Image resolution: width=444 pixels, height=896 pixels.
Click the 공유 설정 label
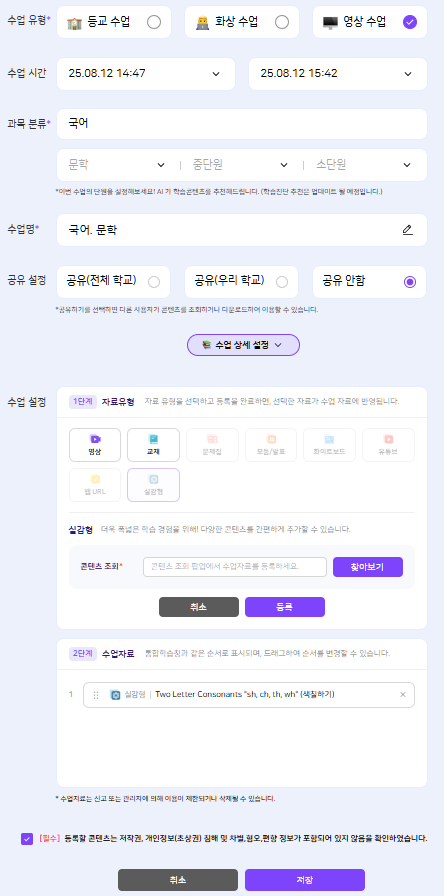pyautogui.click(x=27, y=280)
